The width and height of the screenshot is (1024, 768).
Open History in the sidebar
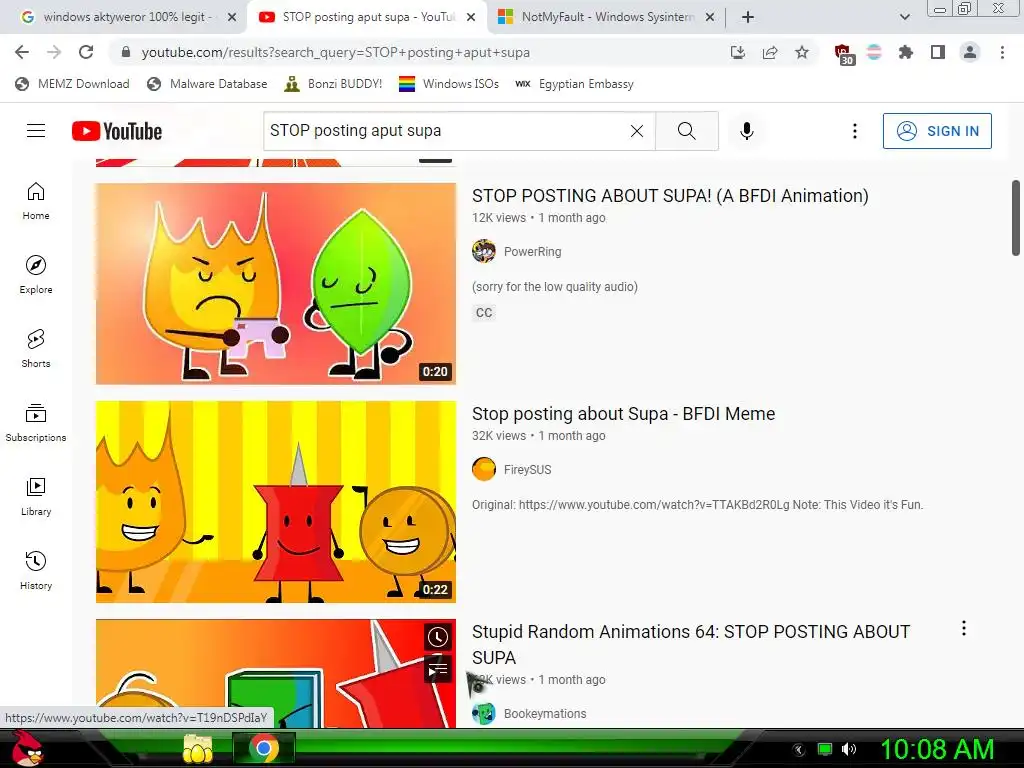(36, 571)
